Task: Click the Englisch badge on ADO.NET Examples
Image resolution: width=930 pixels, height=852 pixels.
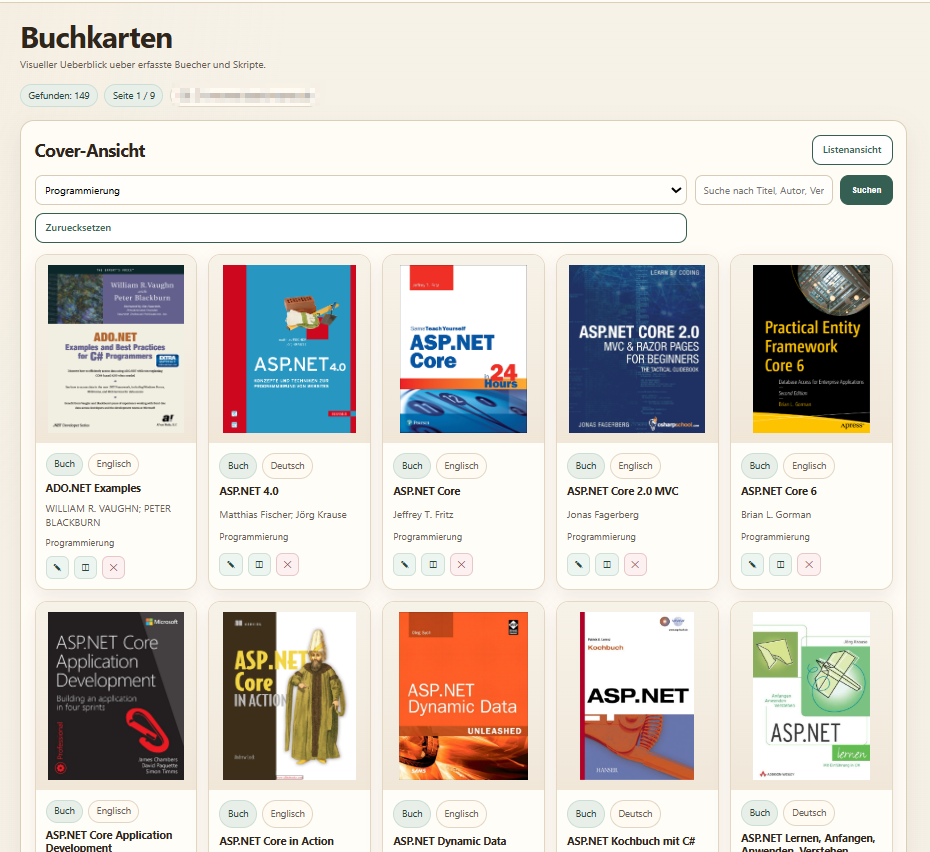Action: pyautogui.click(x=113, y=464)
